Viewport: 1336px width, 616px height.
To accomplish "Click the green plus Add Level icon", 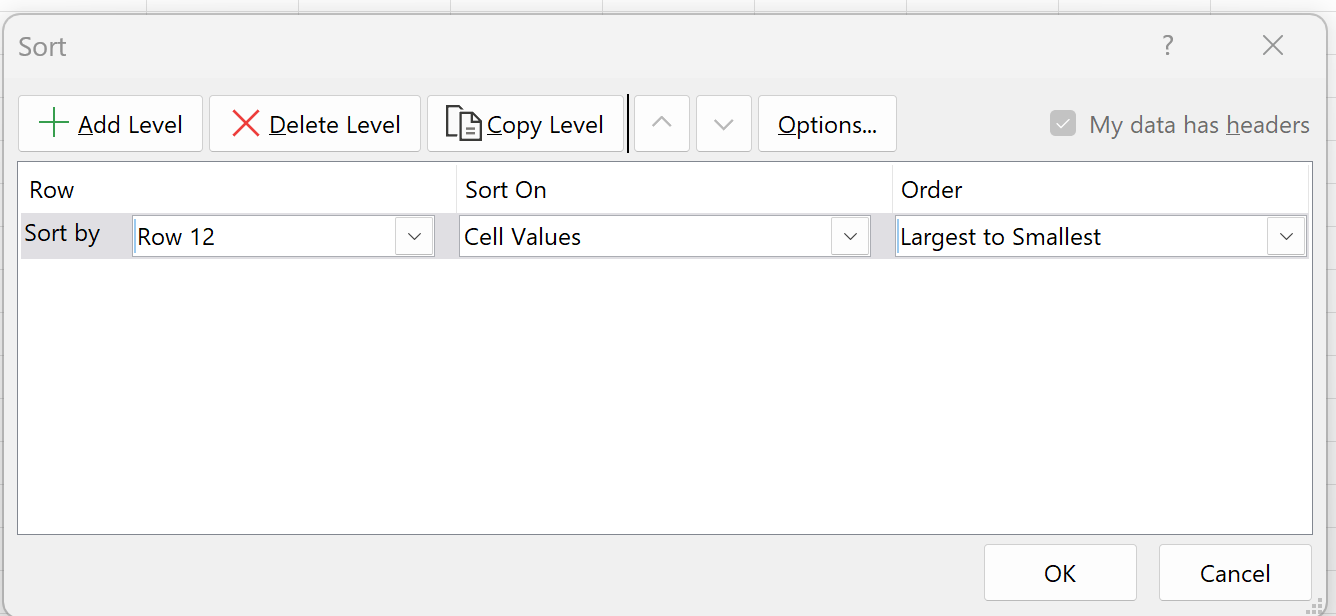I will (52, 122).
